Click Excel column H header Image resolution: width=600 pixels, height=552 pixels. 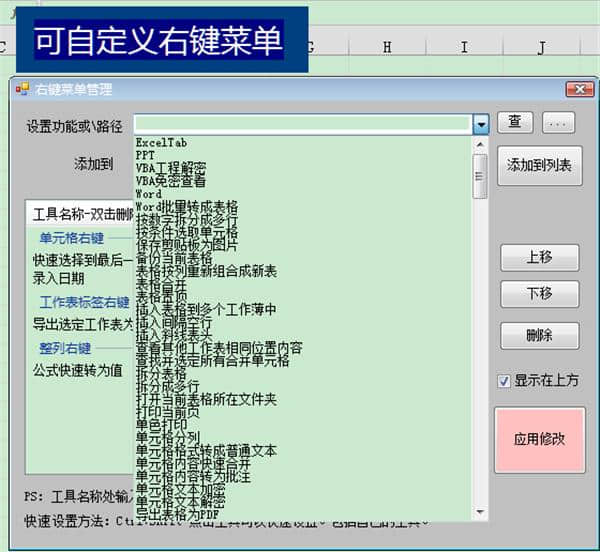(387, 47)
